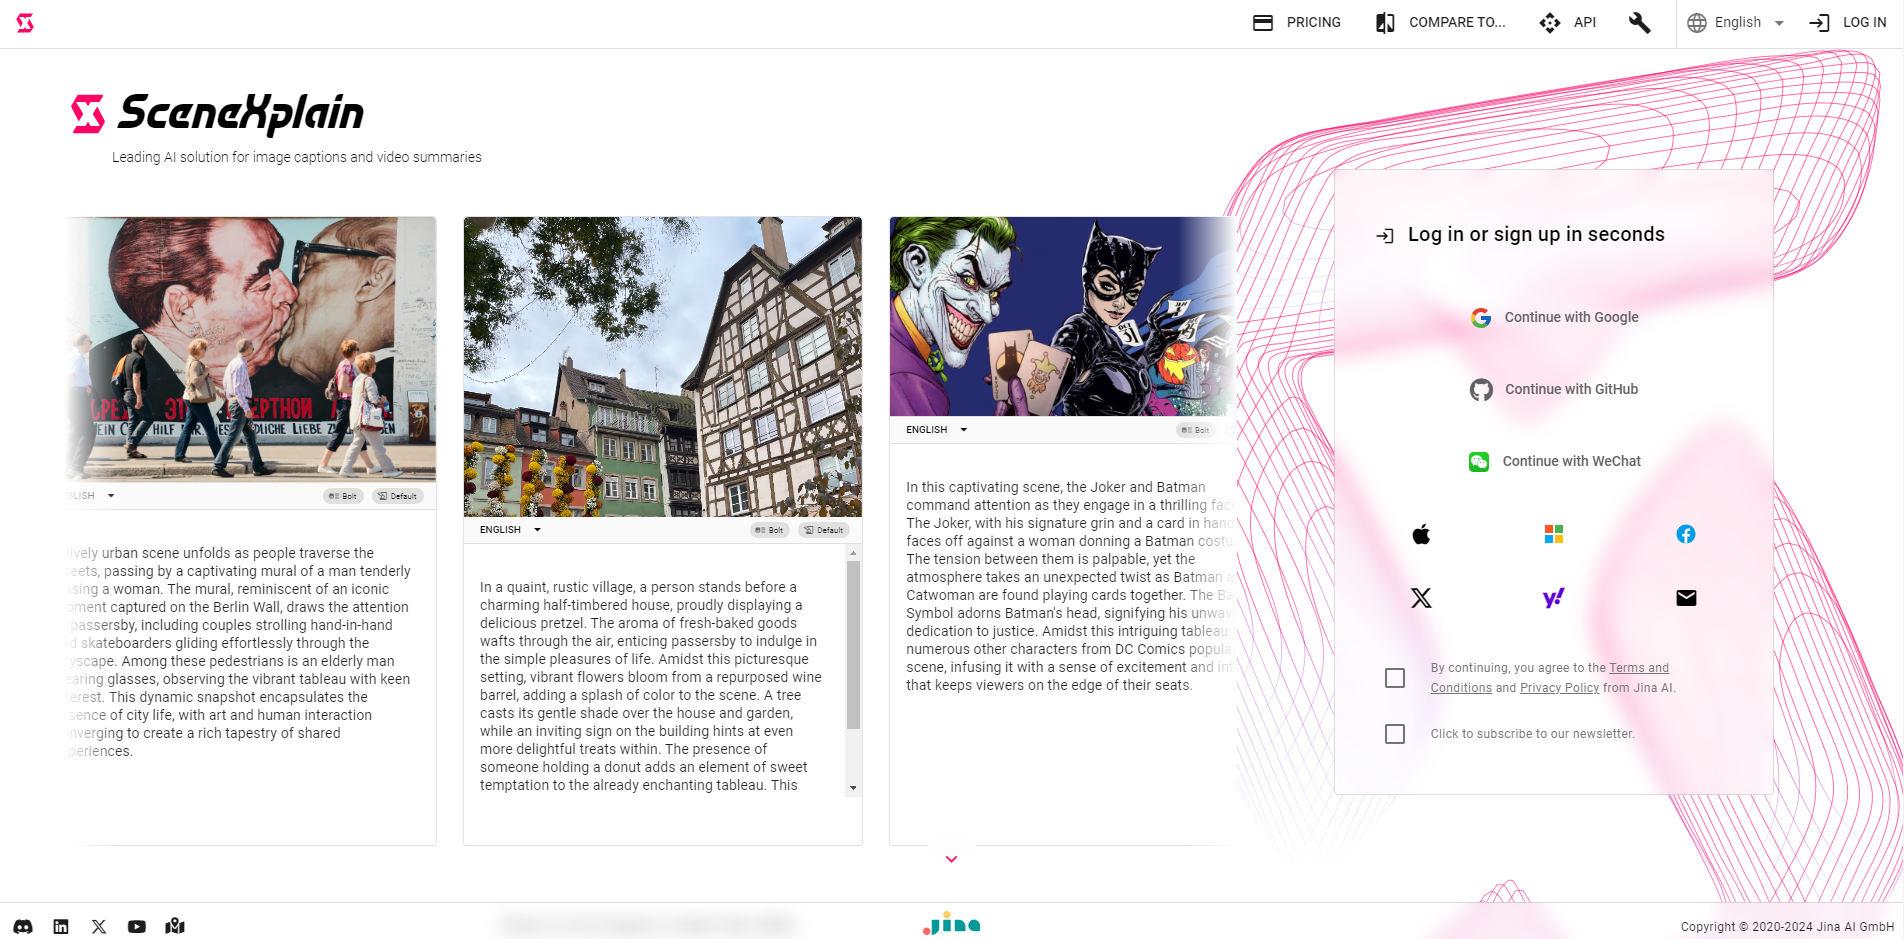Image resolution: width=1904 pixels, height=939 pixels.
Task: Choose the Facebook login icon
Action: pyautogui.click(x=1686, y=534)
